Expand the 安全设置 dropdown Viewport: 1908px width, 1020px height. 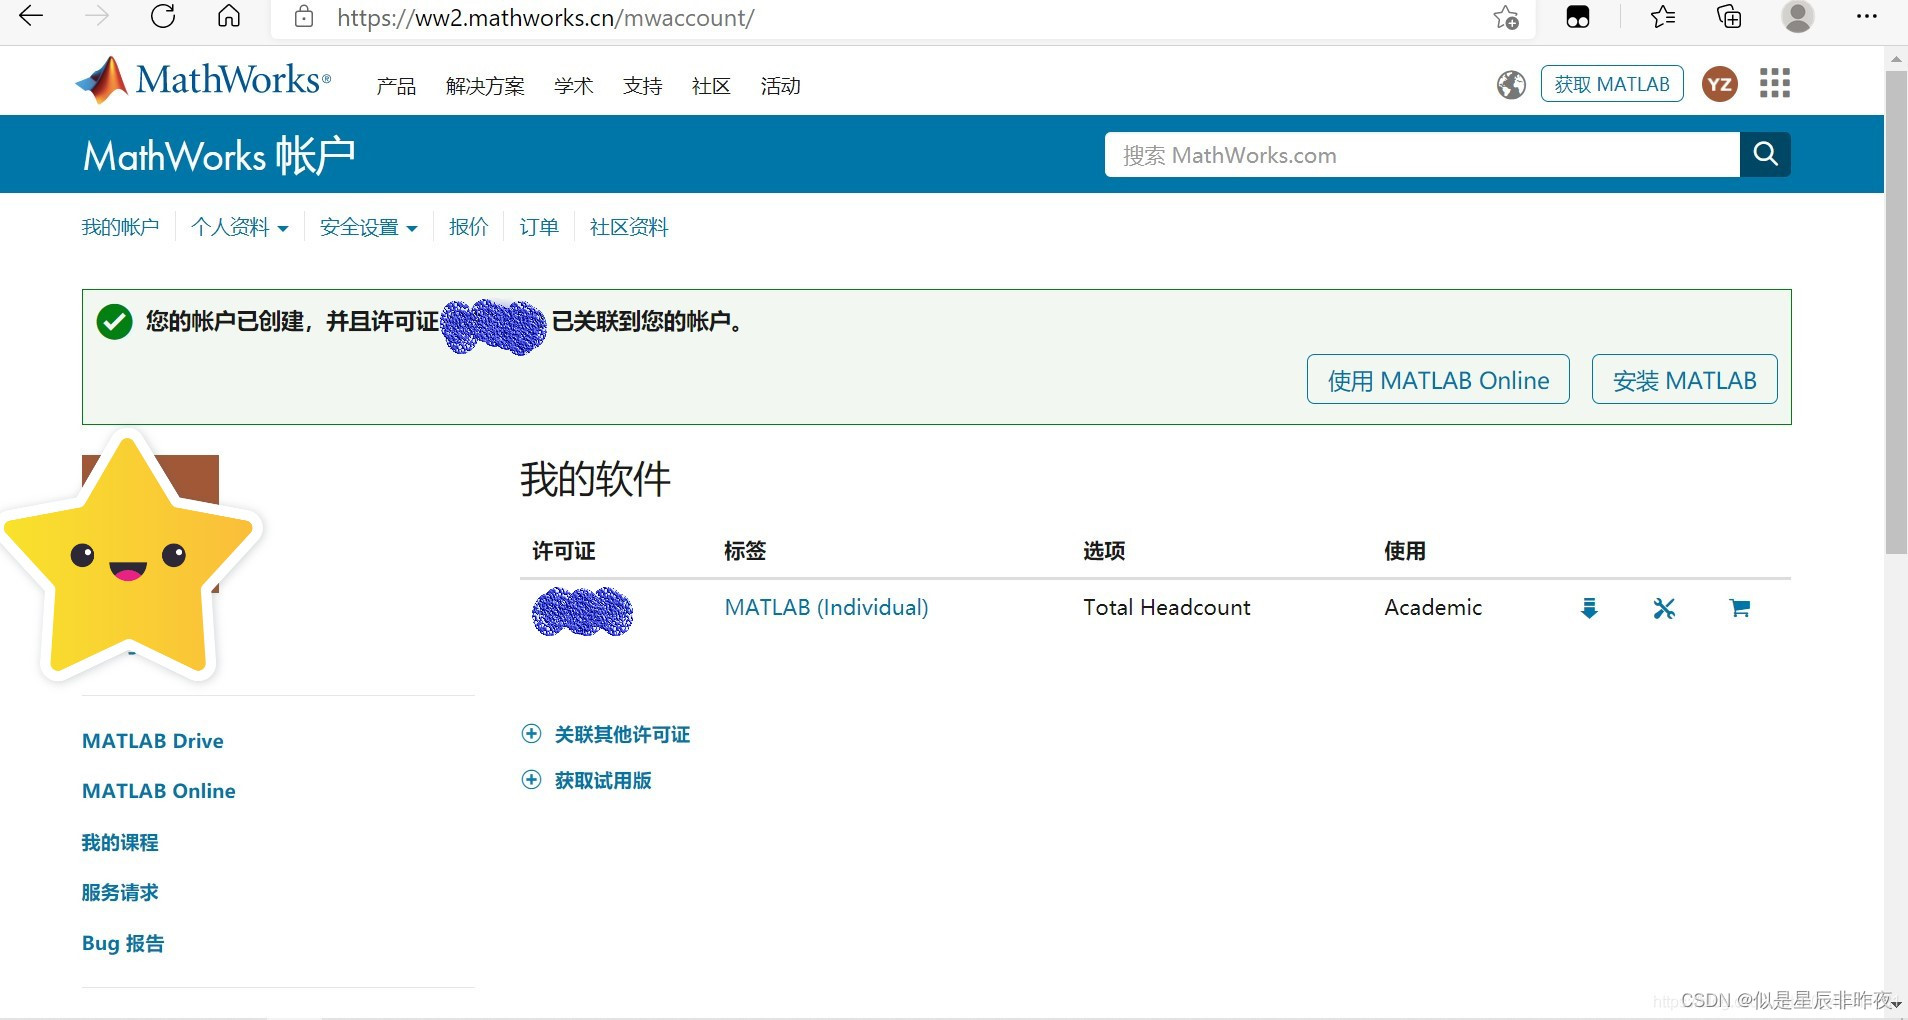click(x=368, y=228)
